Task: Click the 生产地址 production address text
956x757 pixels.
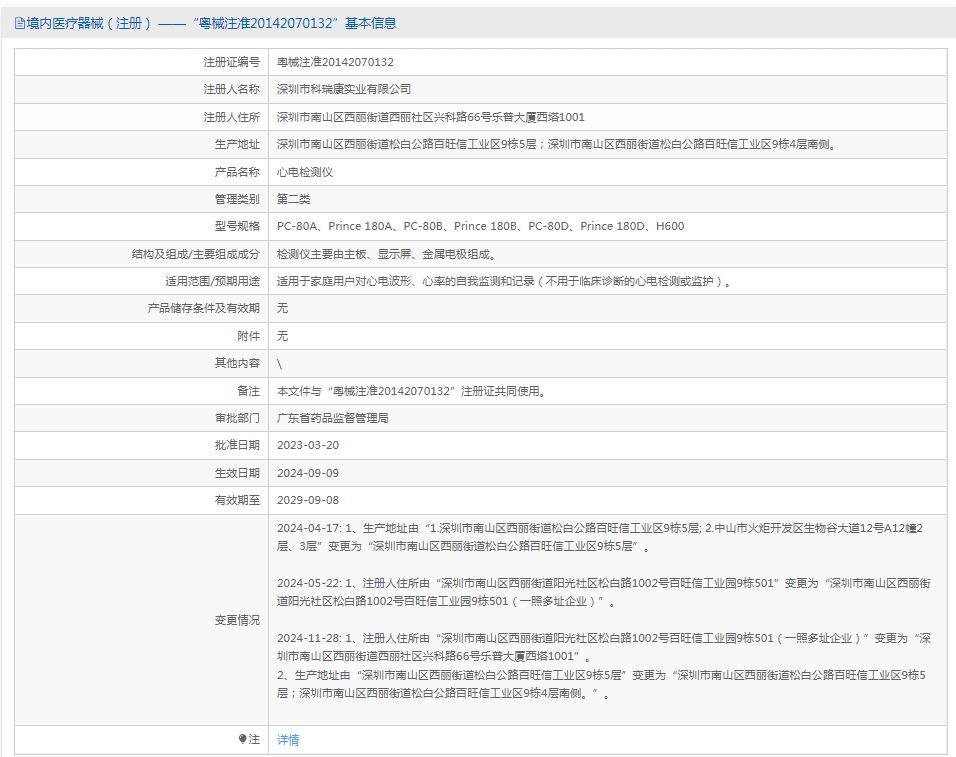Action: click(x=555, y=144)
